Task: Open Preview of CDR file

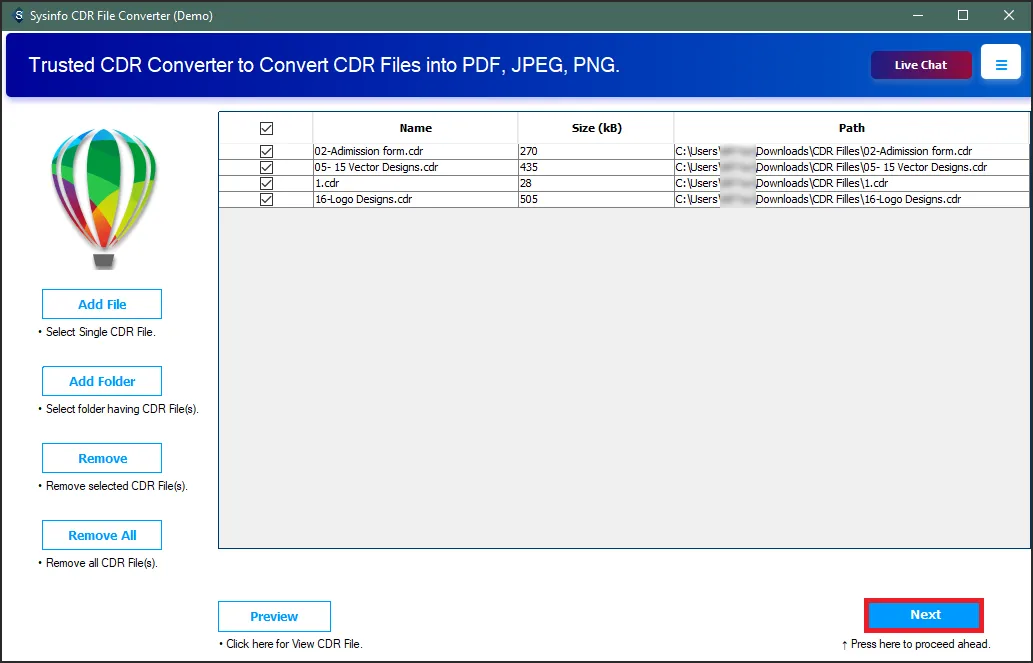Action: tap(274, 616)
